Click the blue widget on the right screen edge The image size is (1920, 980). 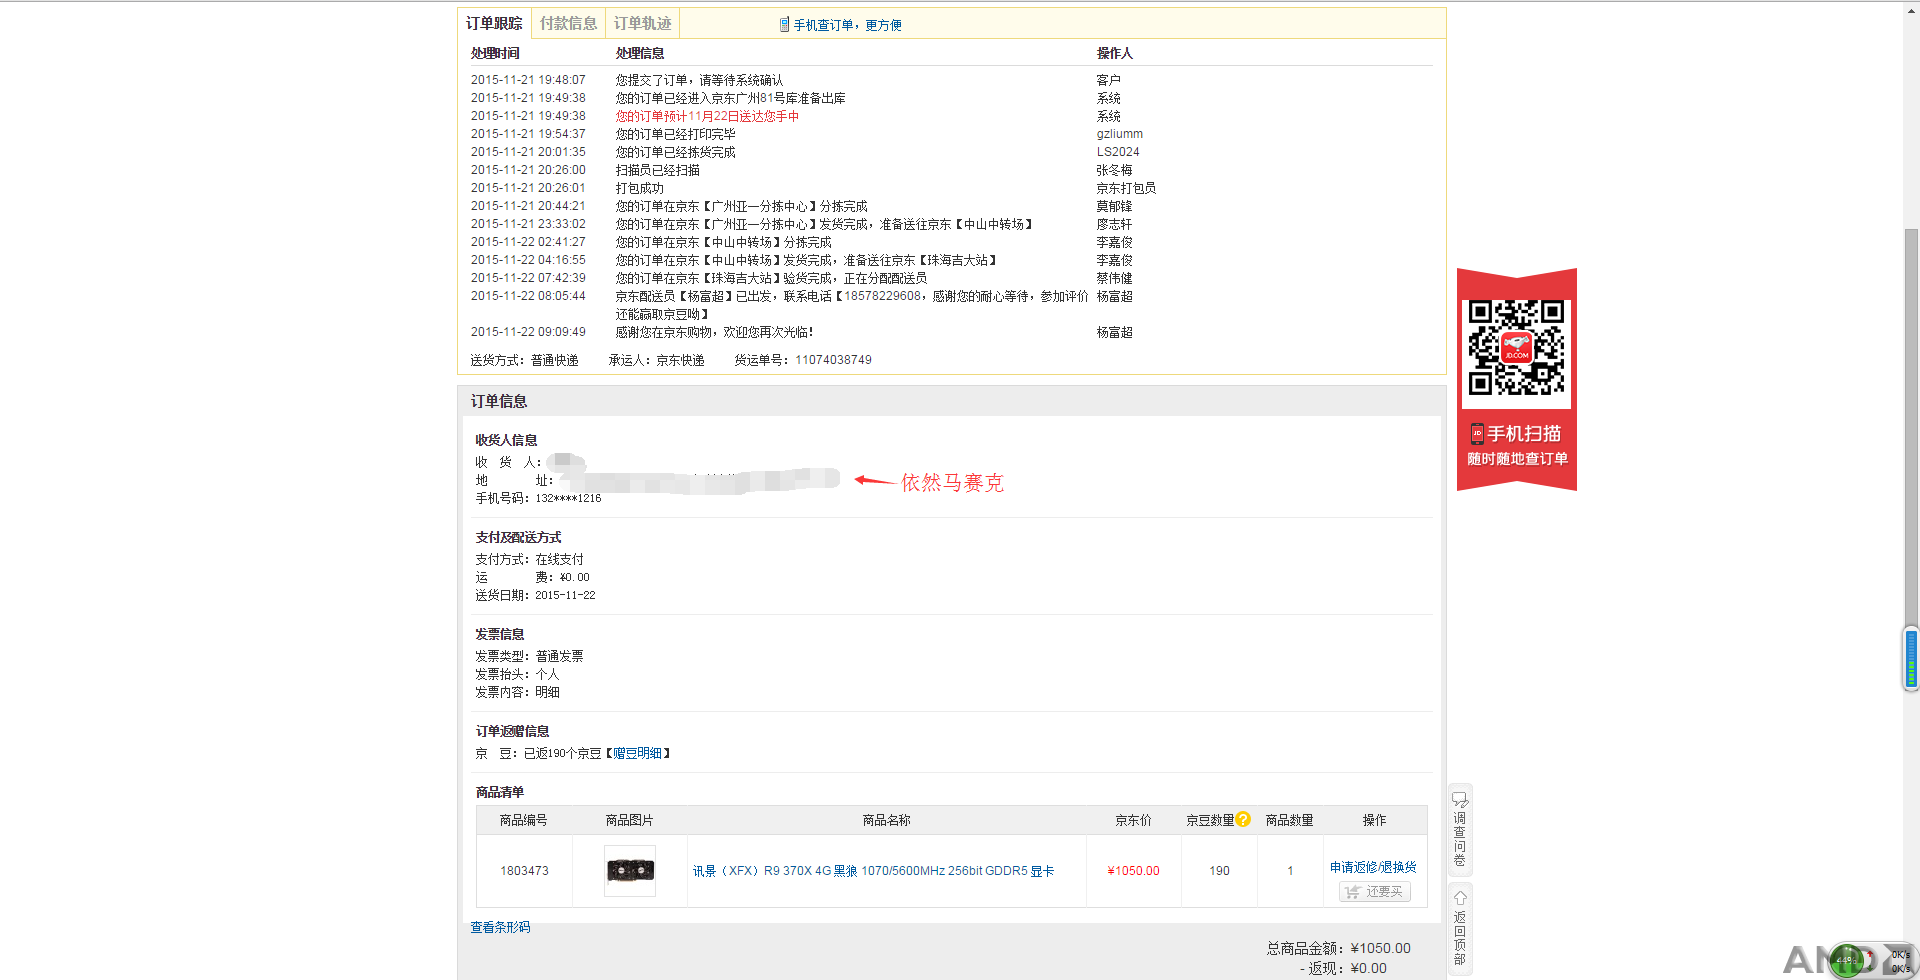point(1911,658)
